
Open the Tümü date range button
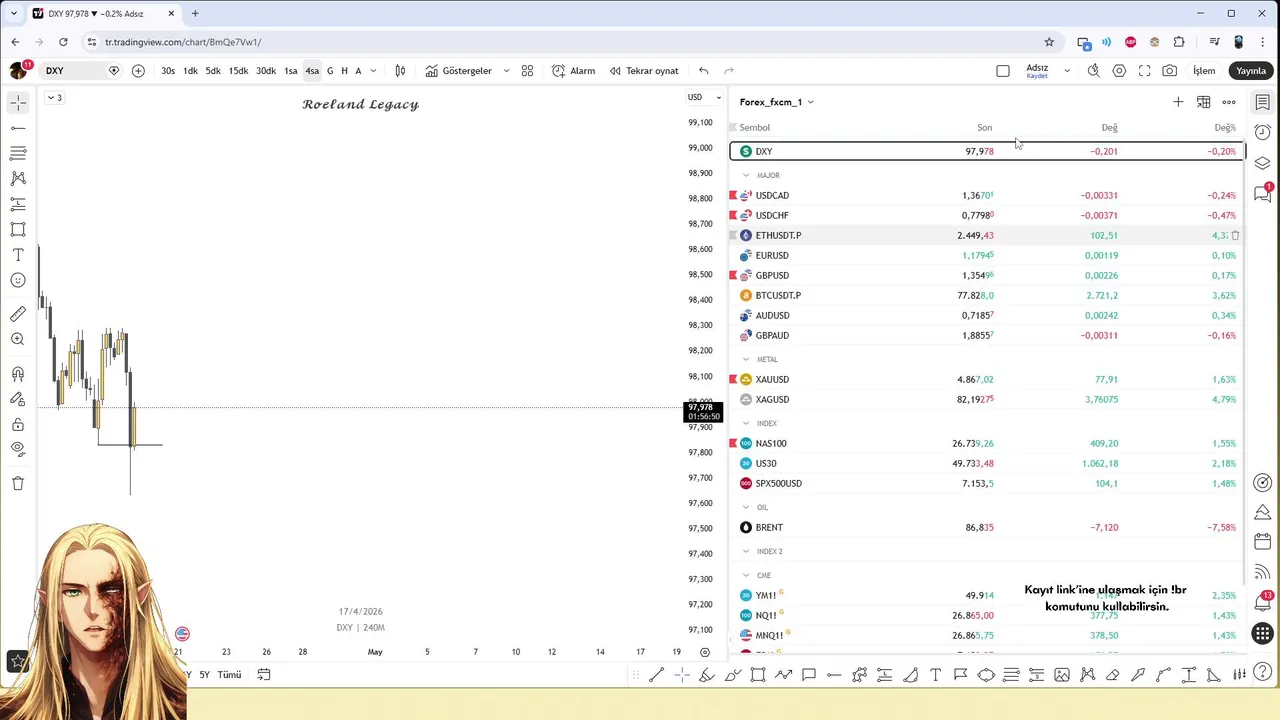click(x=229, y=675)
